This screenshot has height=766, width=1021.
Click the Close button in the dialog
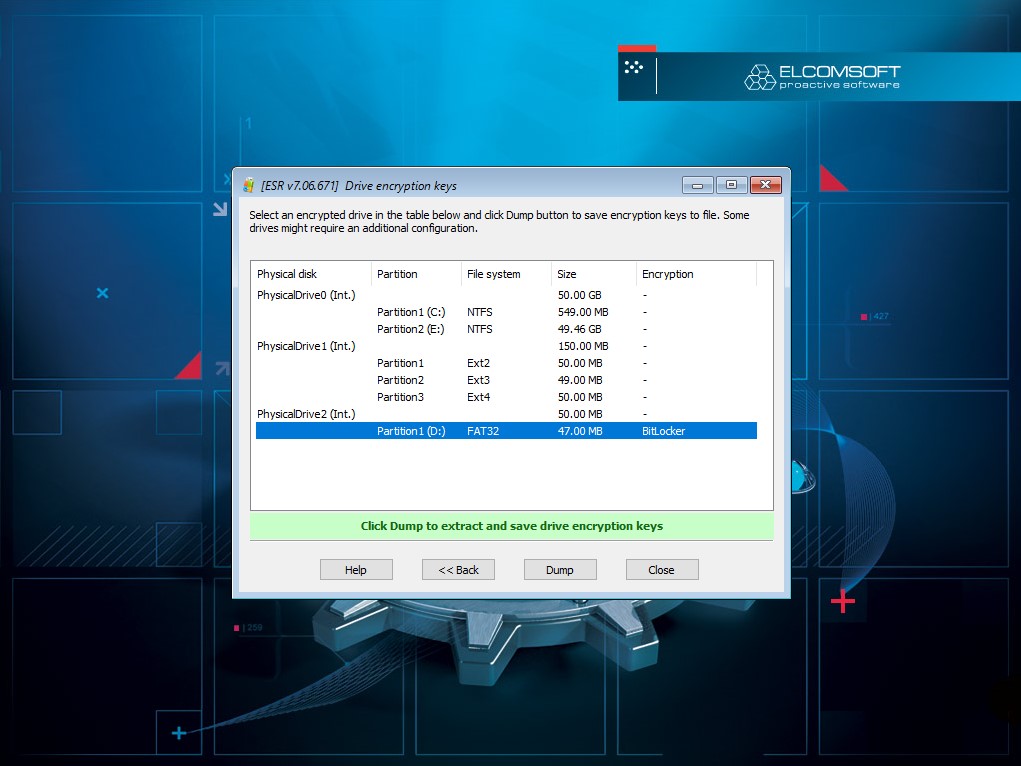(661, 570)
